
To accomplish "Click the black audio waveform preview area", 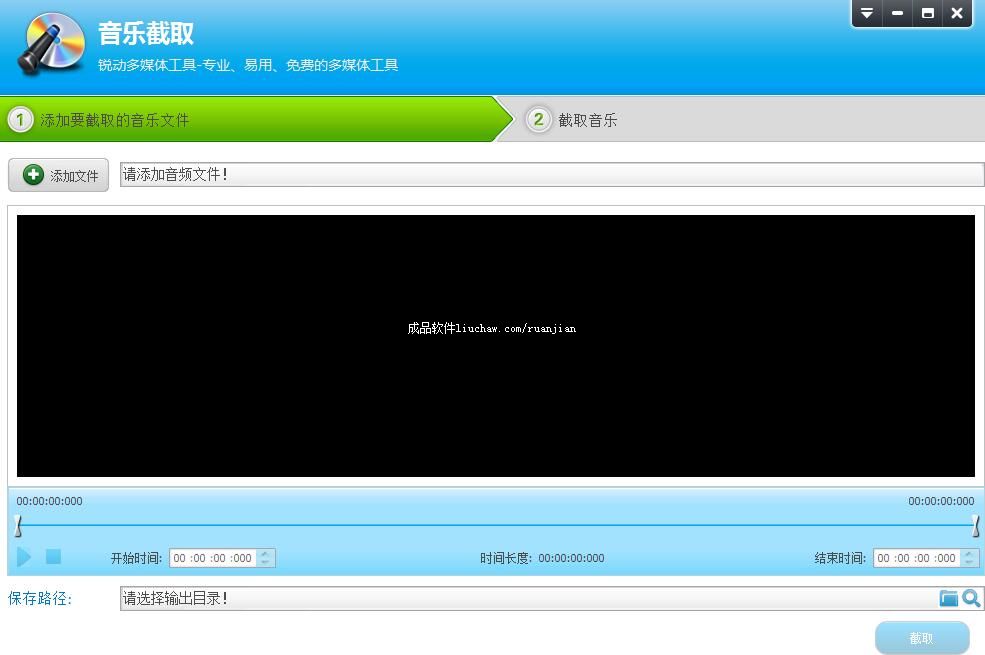I will click(495, 345).
